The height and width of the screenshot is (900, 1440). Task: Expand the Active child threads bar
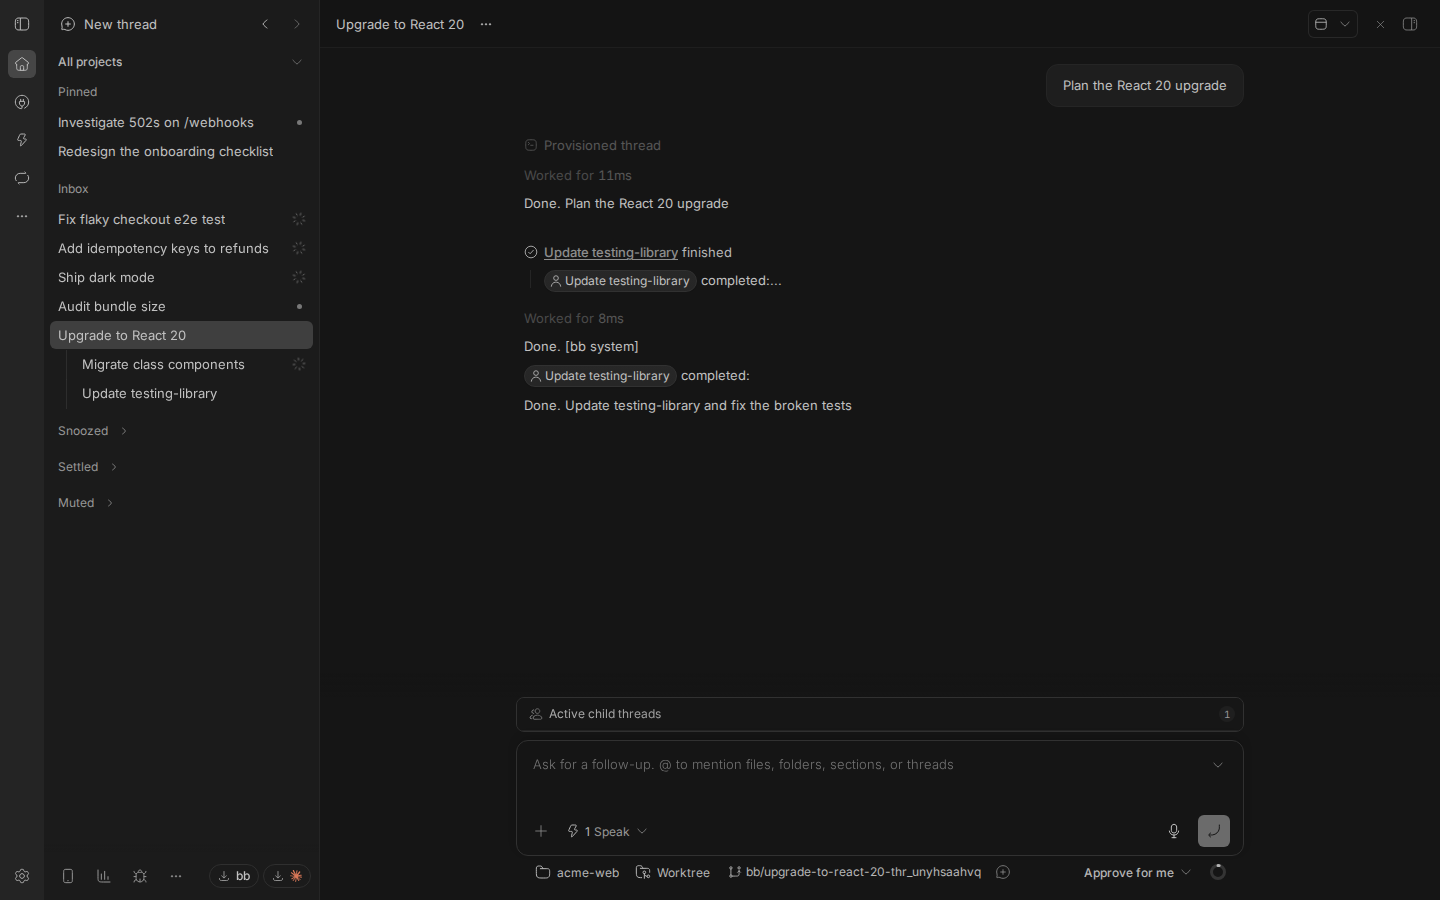pyautogui.click(x=880, y=714)
